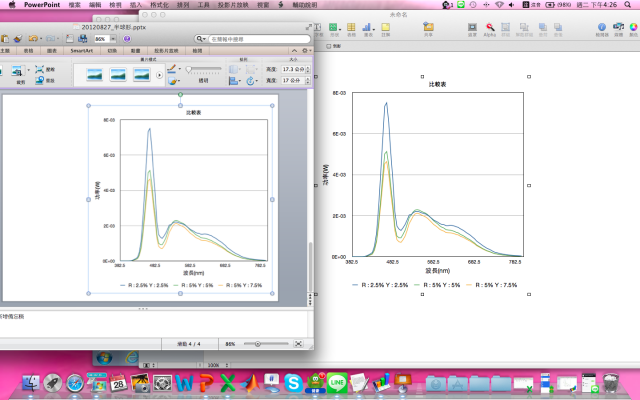This screenshot has height=400, width=640.
Task: Open the ribbon gear settings menu
Action: tap(306, 51)
